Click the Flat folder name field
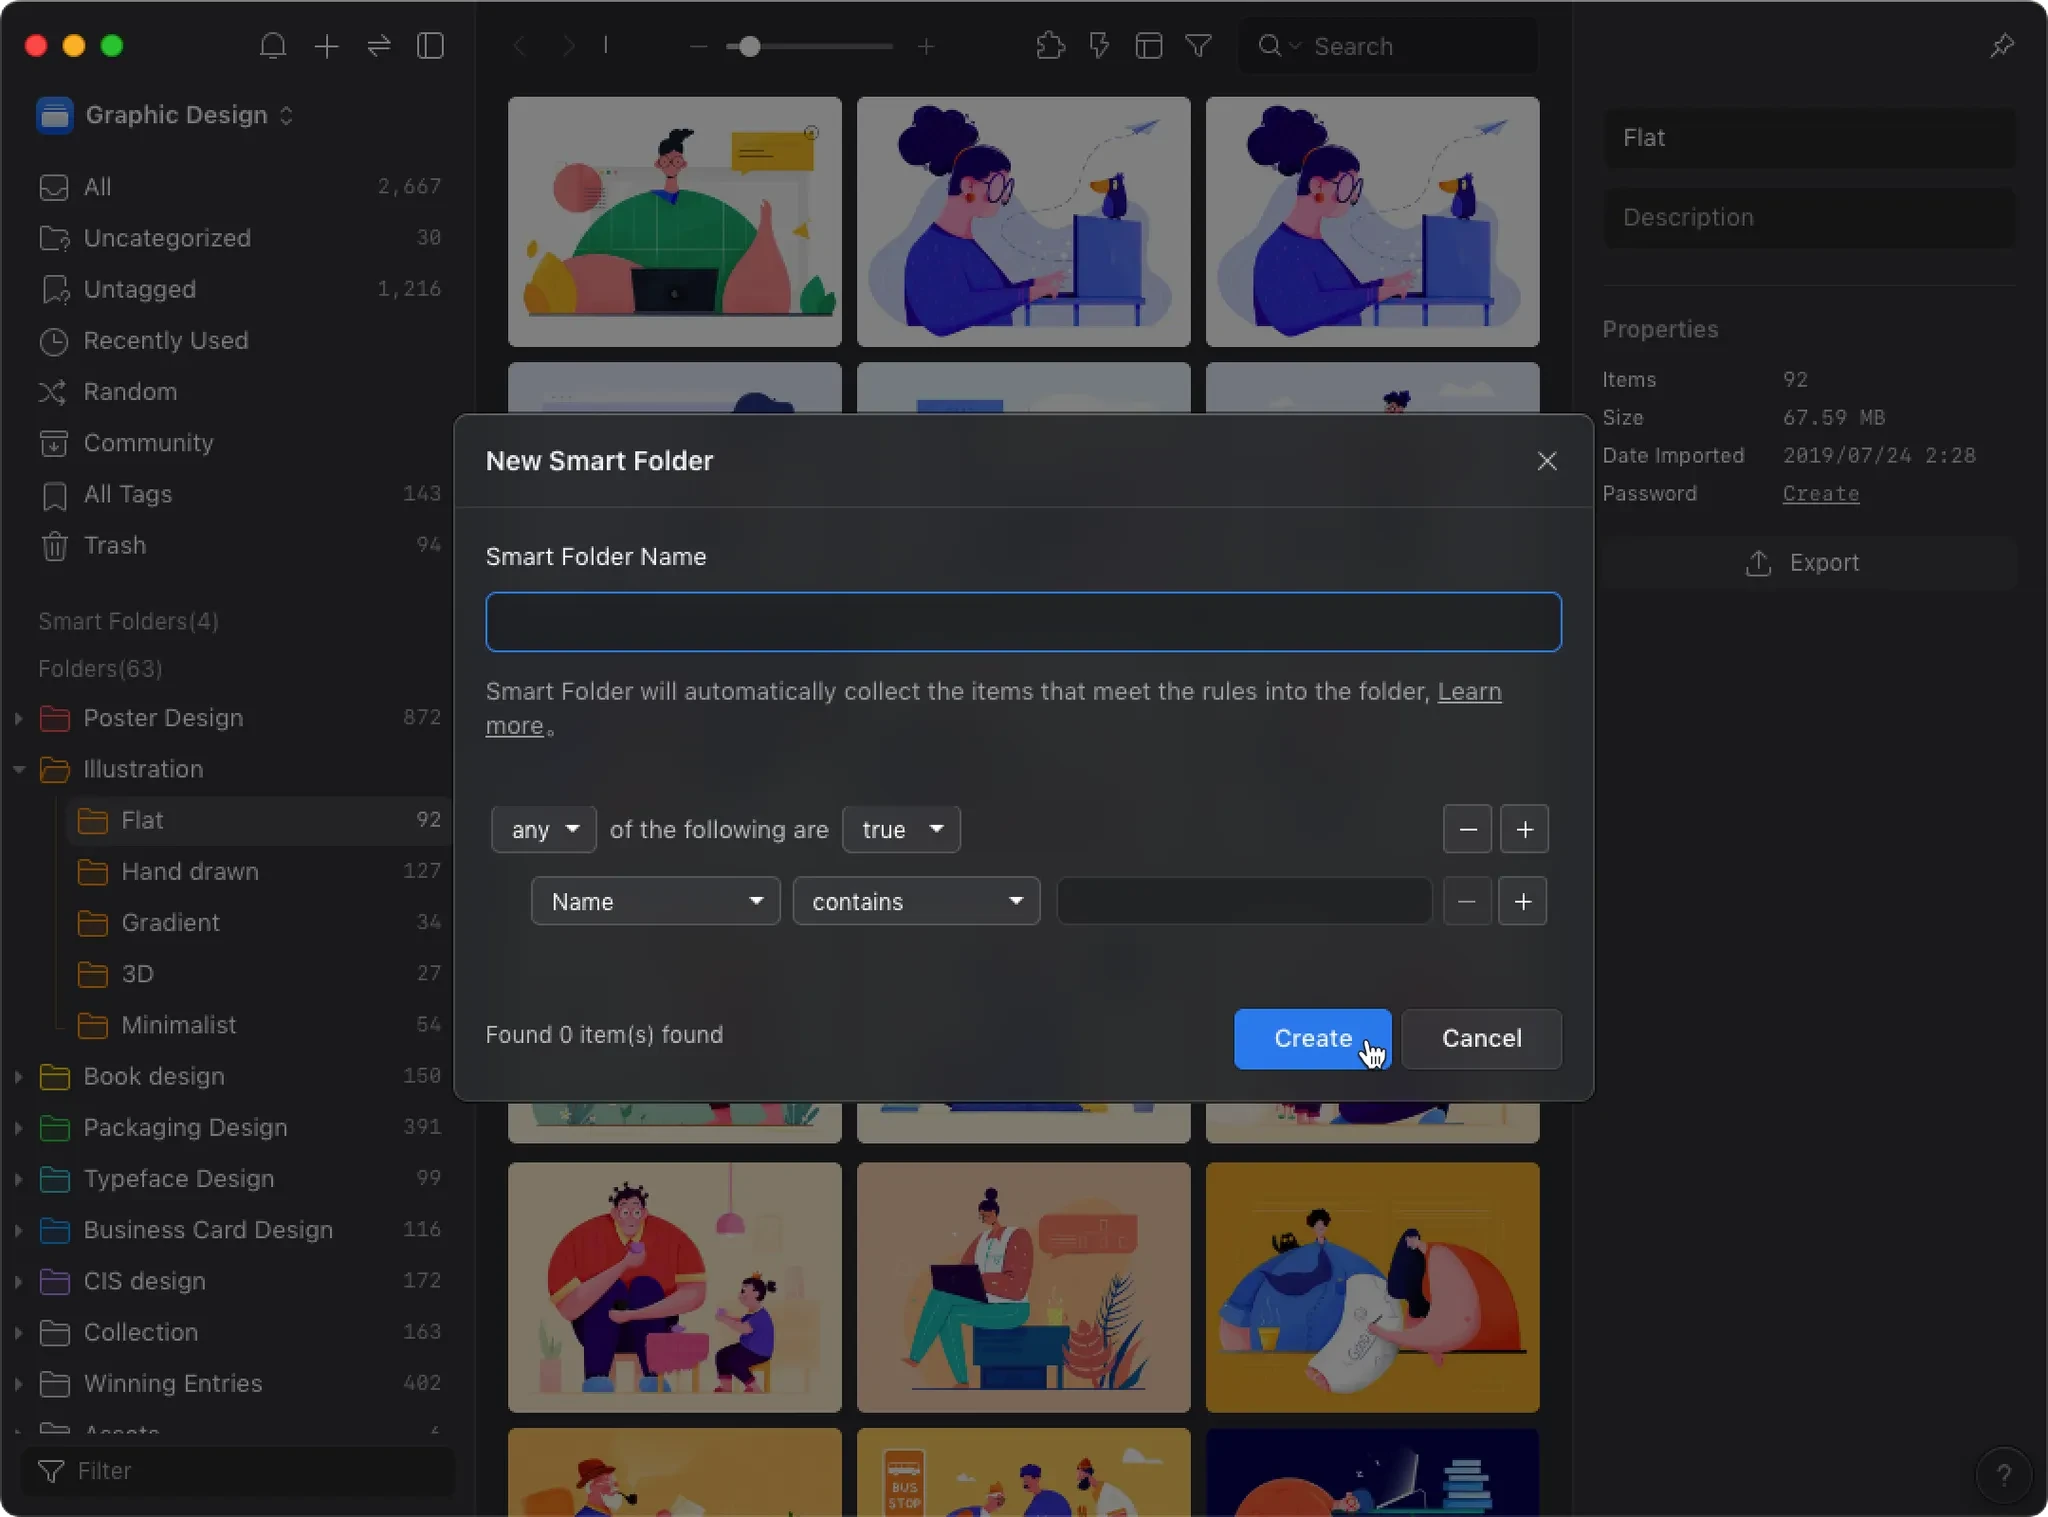Screen dimensions: 2048x1517 coord(1808,138)
